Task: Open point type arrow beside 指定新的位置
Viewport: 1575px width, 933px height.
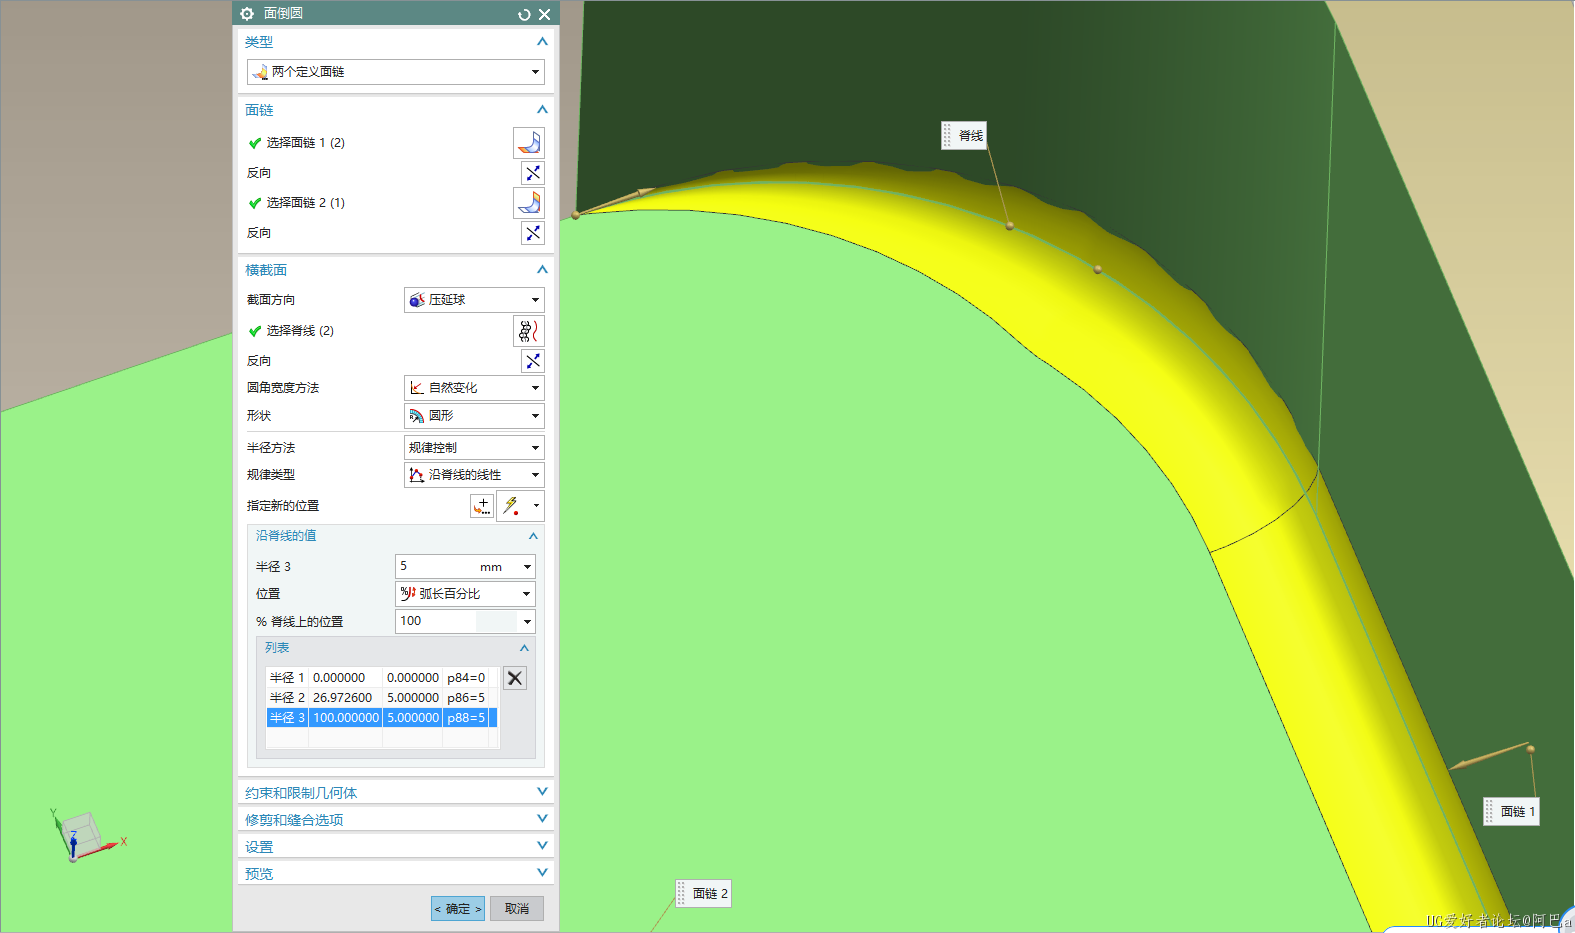Action: pyautogui.click(x=537, y=506)
